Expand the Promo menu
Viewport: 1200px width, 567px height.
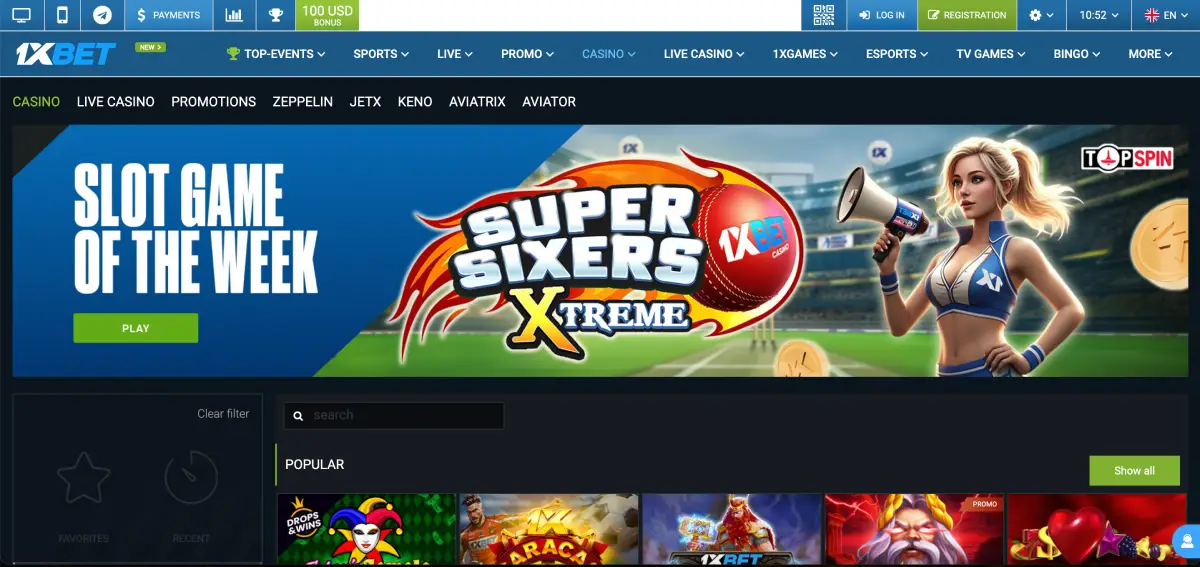click(527, 54)
